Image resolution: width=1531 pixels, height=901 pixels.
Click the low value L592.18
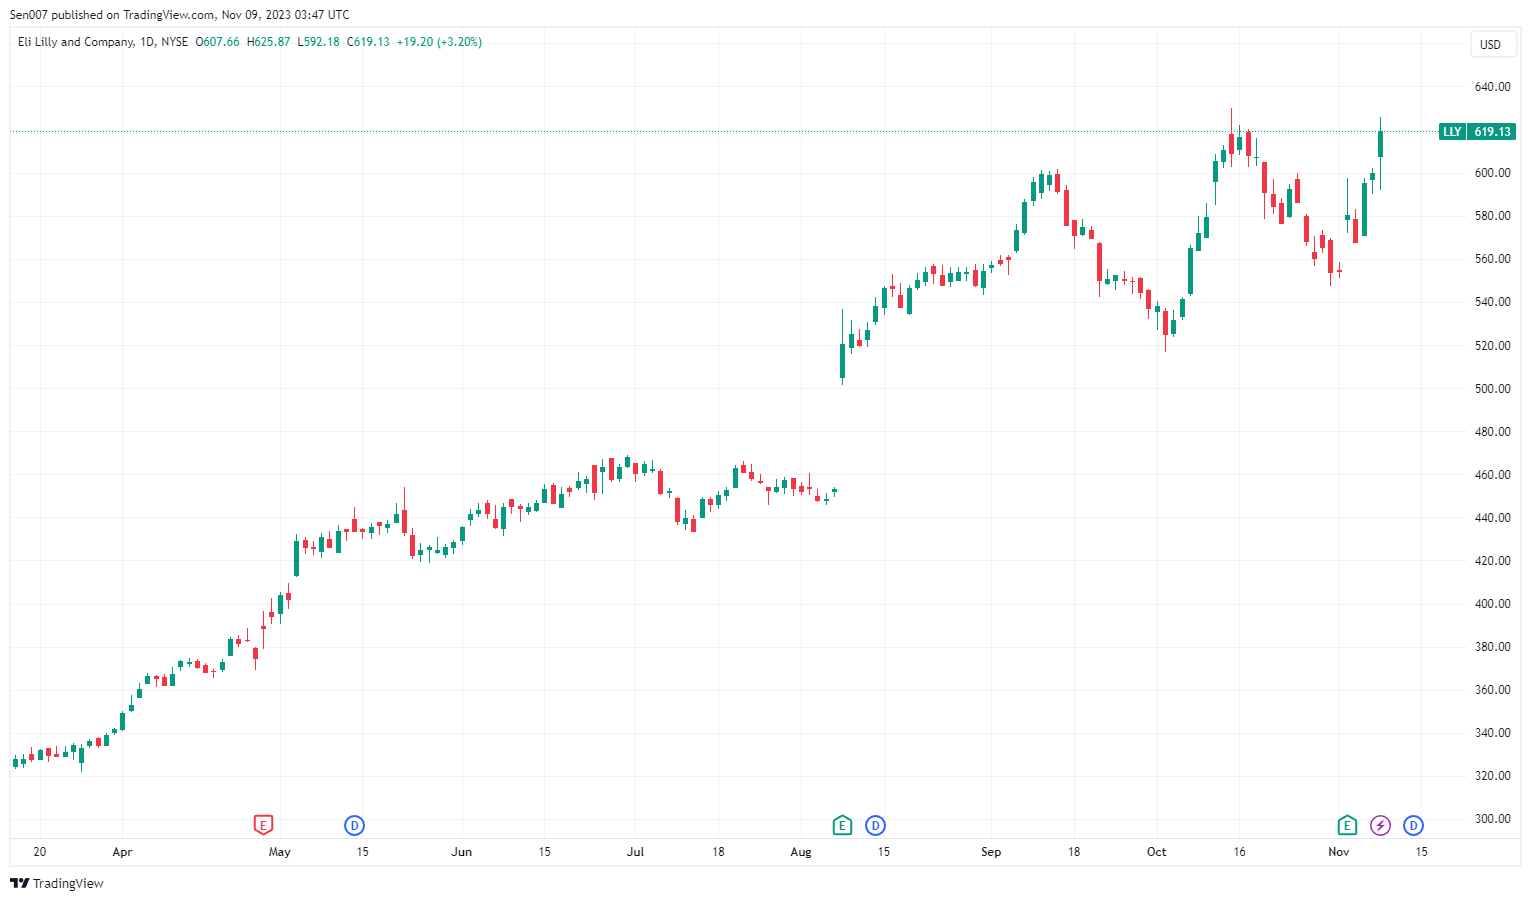click(318, 42)
